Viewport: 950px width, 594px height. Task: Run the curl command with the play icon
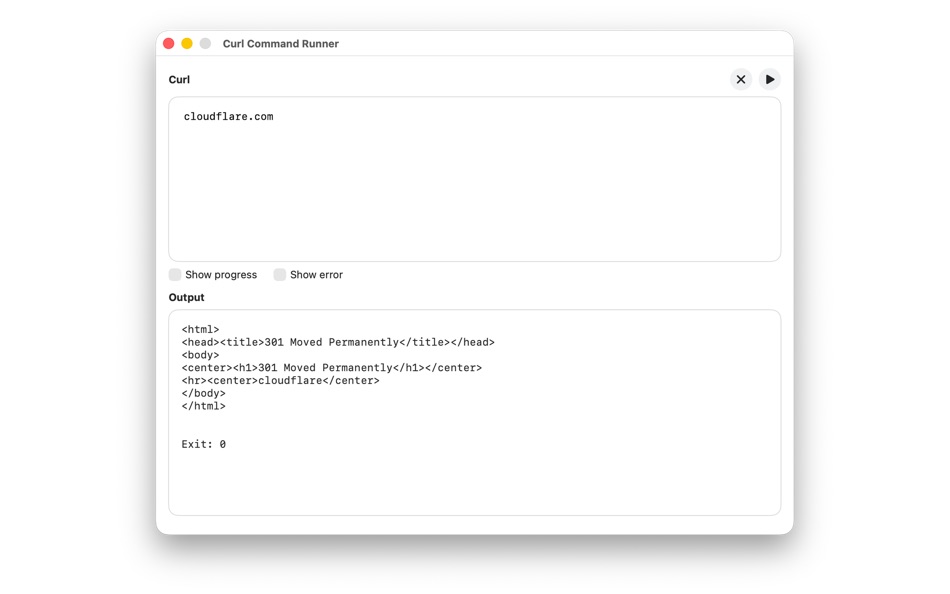pyautogui.click(x=769, y=79)
